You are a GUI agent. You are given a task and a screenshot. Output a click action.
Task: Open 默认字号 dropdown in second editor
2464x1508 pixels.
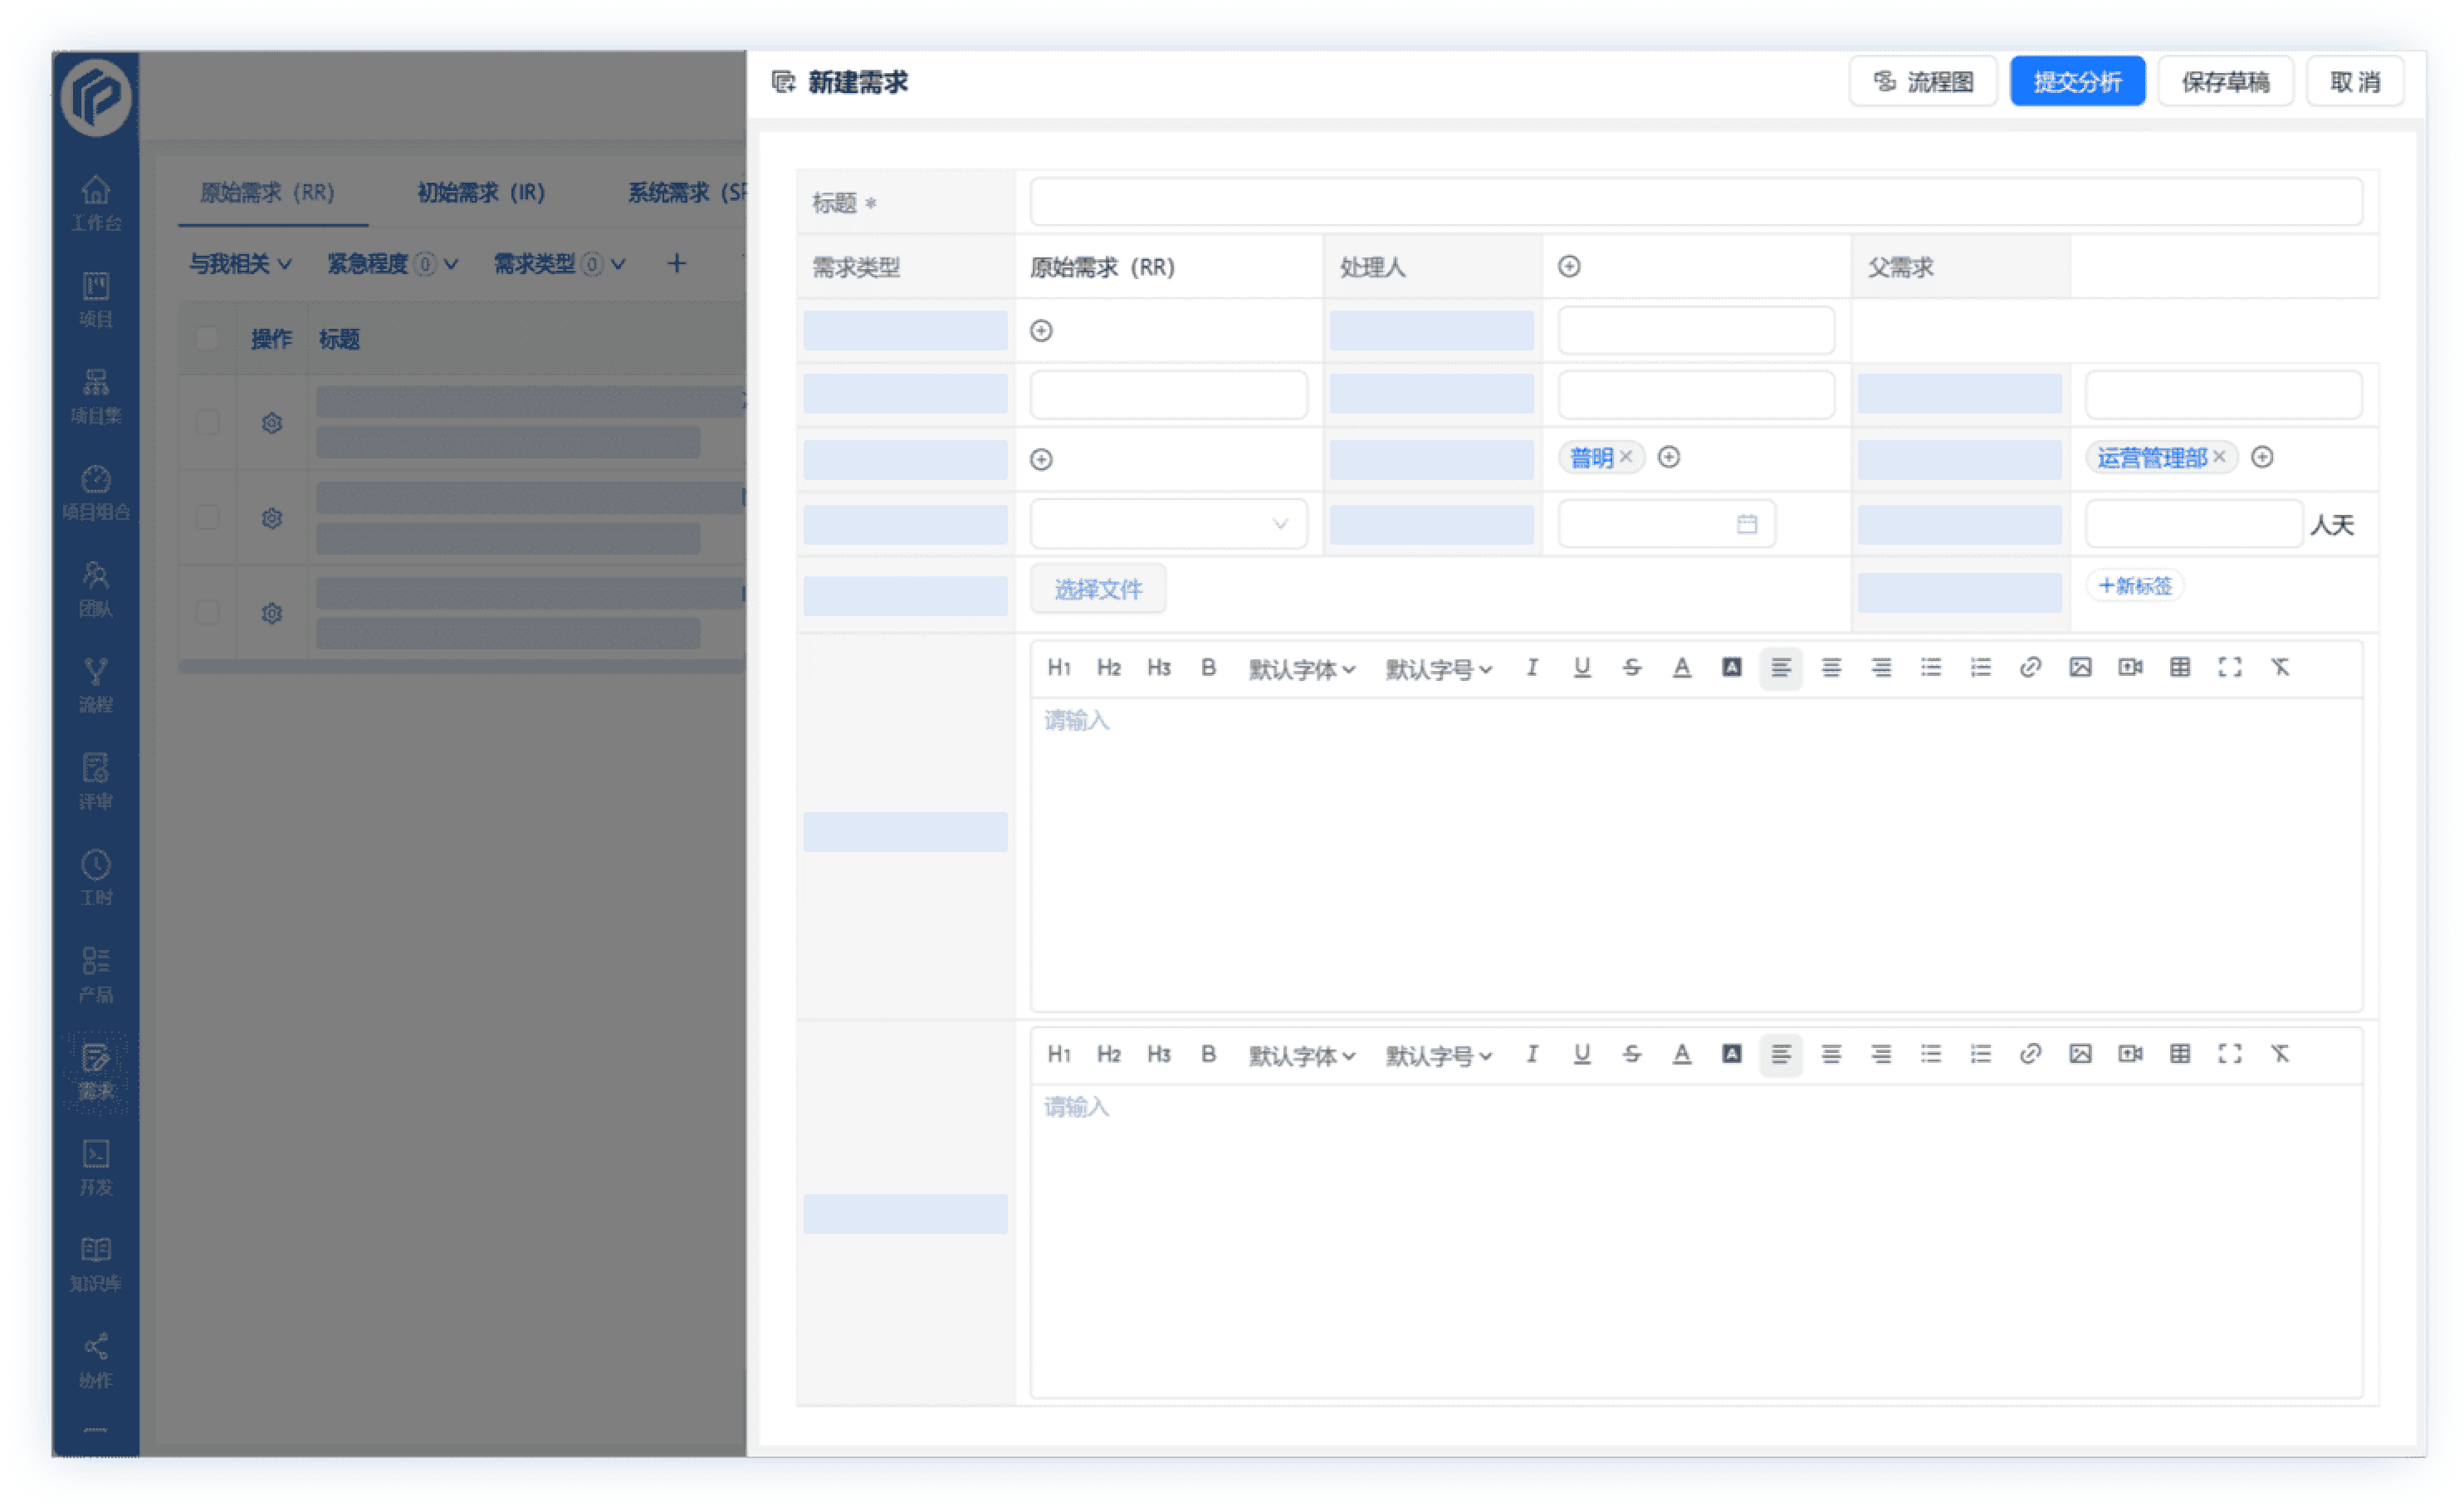point(1438,1055)
